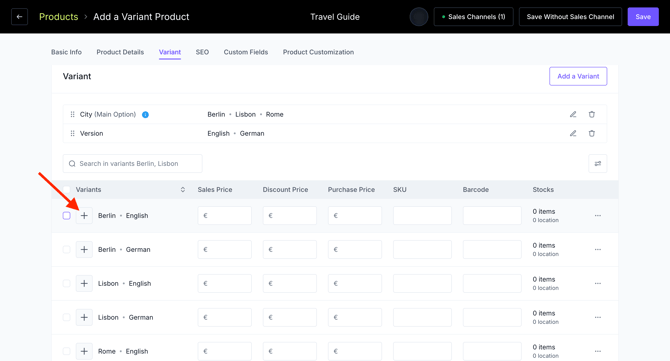
Task: Open the City main option info icon
Action: coord(145,114)
